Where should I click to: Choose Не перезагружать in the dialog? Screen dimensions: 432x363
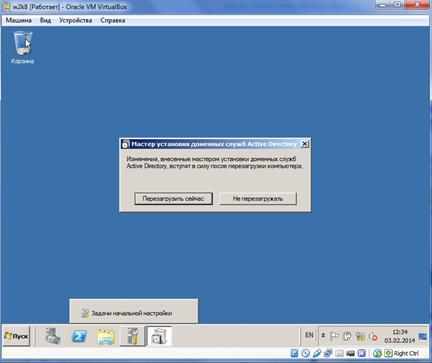258,199
